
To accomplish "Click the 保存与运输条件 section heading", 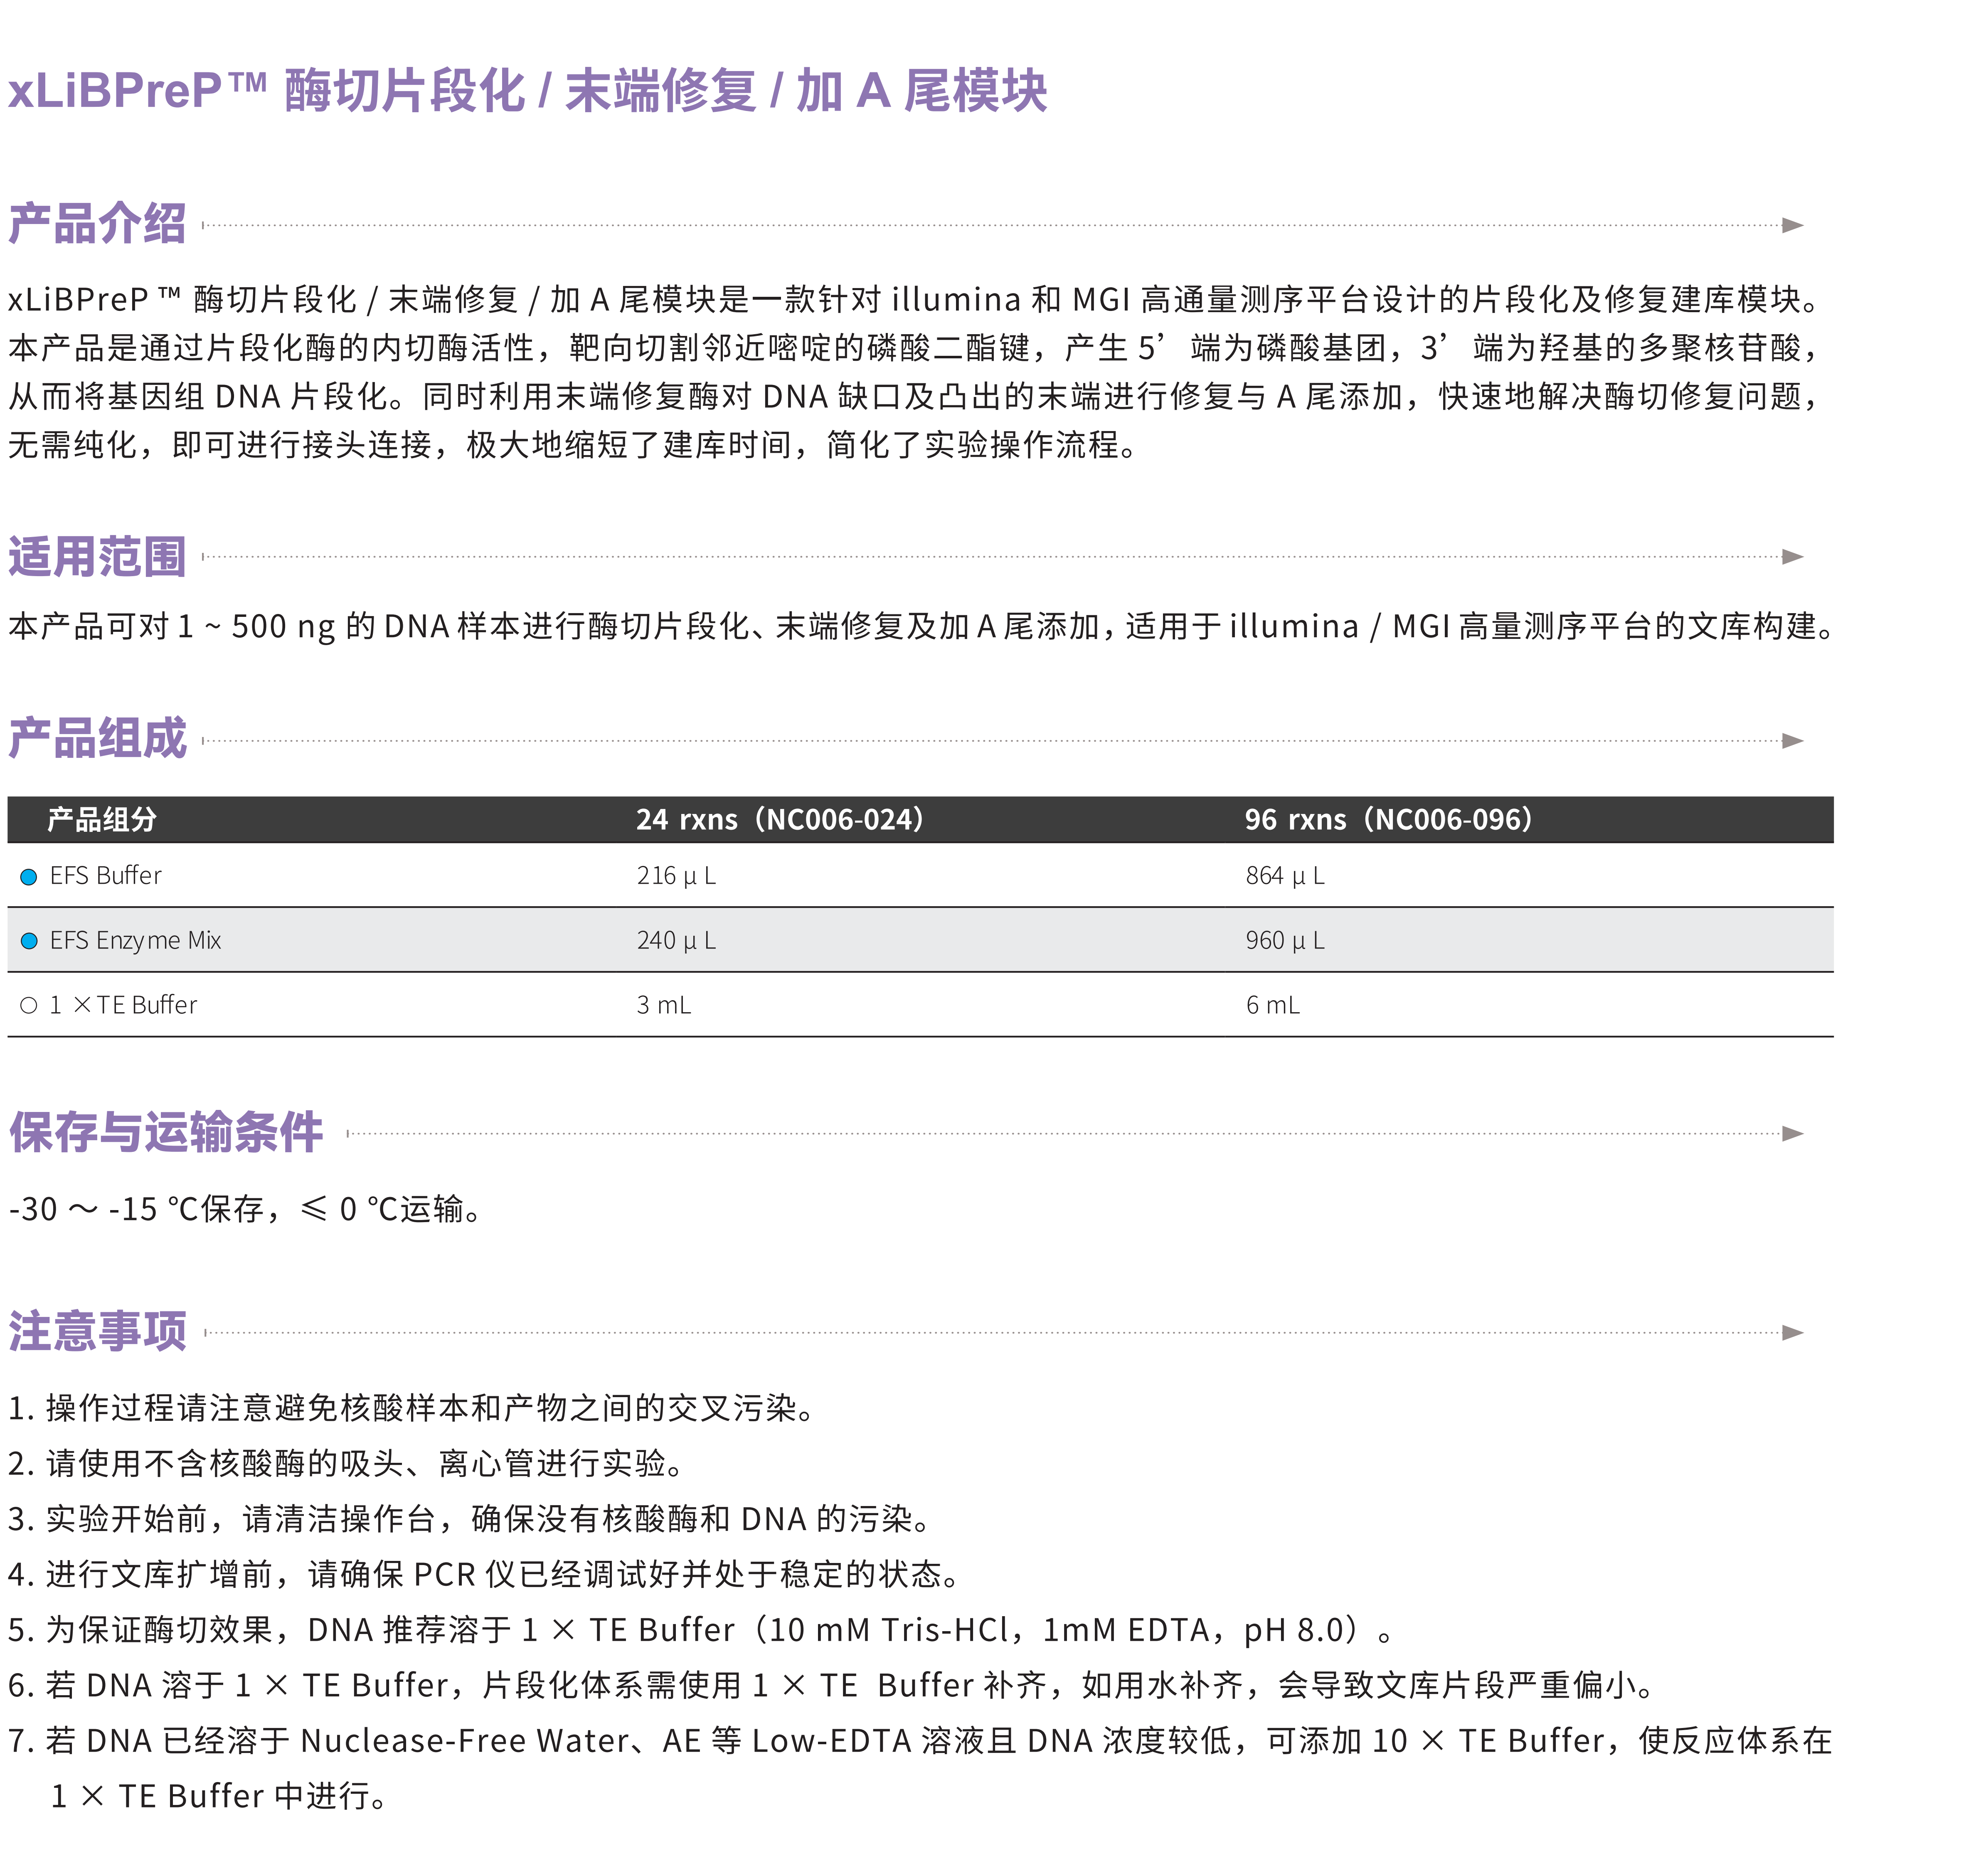I will [166, 1132].
